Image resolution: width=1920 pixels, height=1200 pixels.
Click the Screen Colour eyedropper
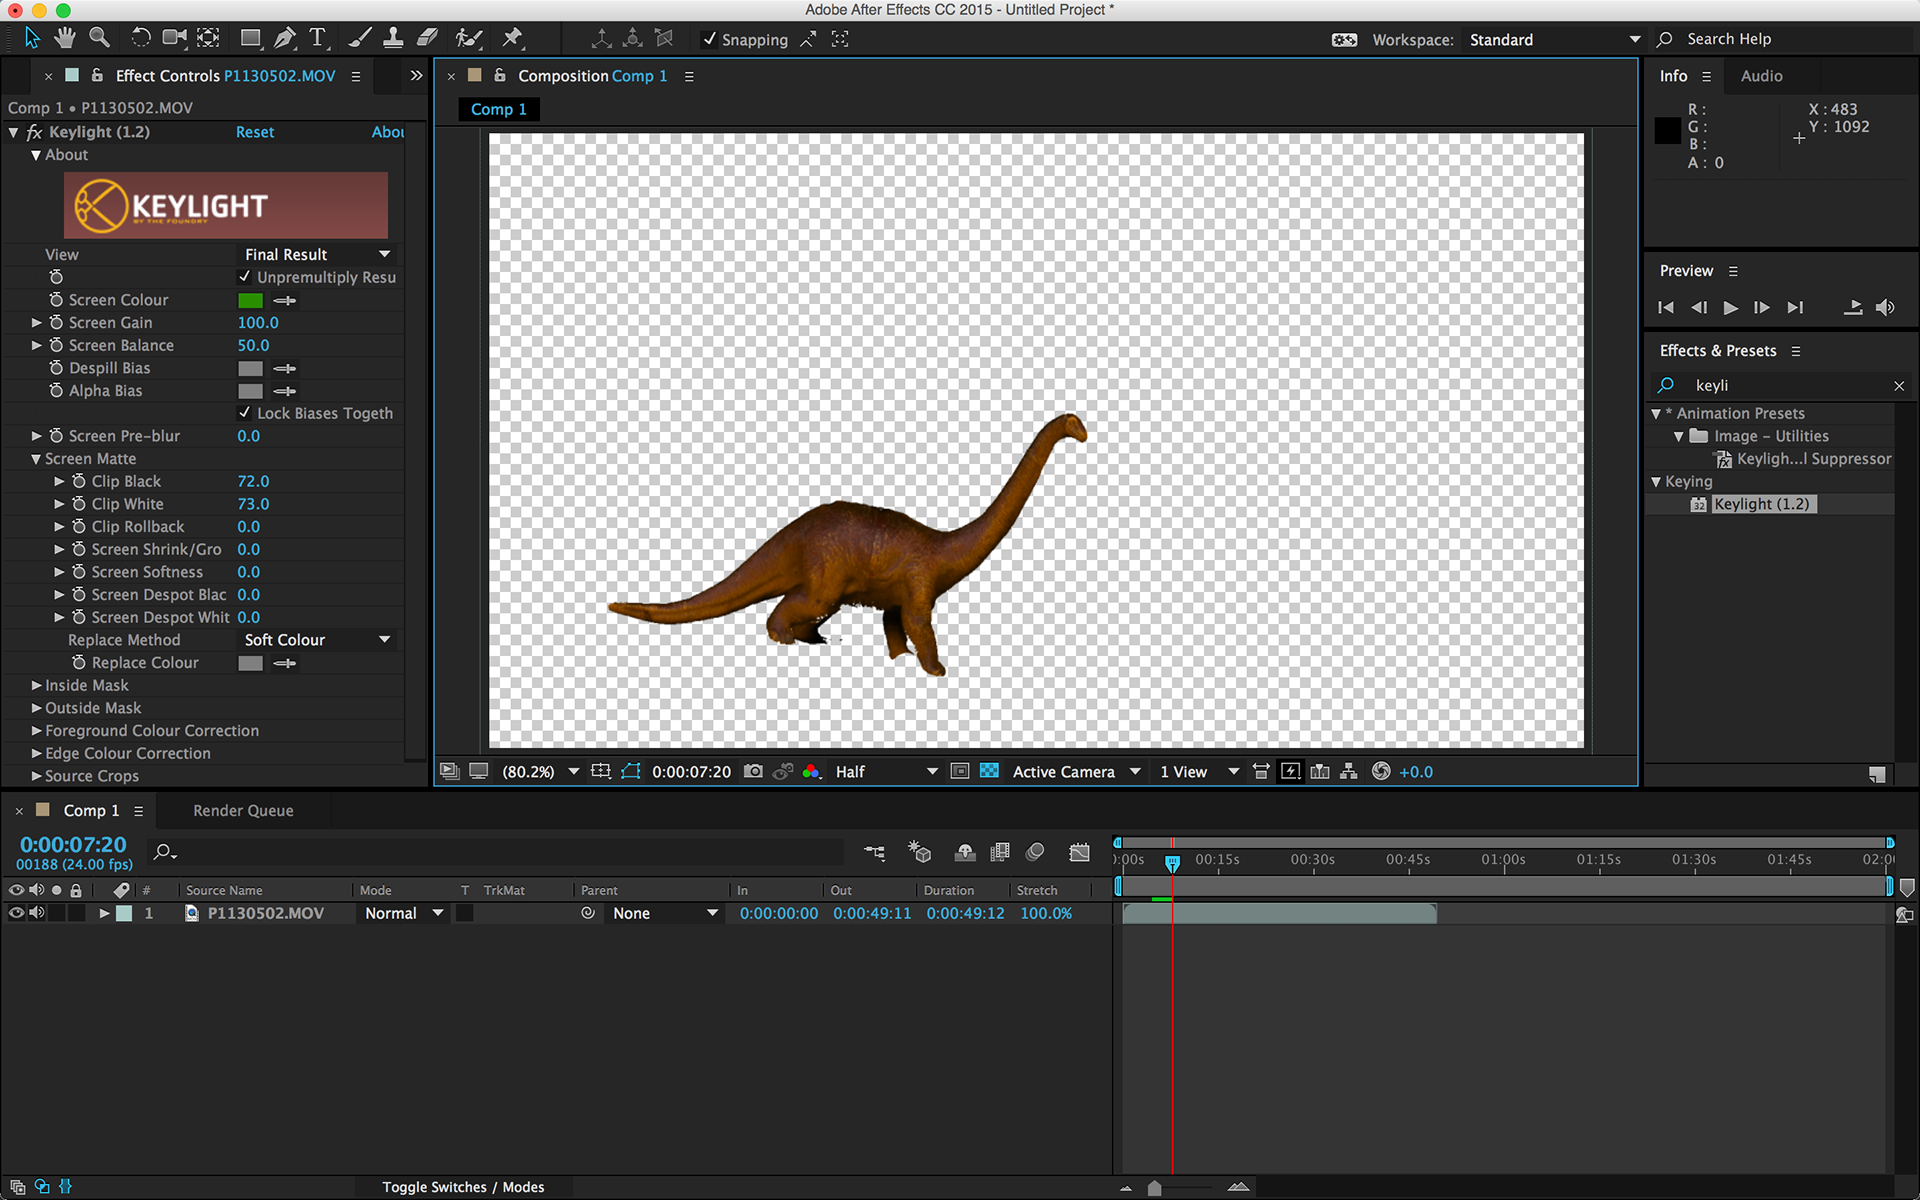pyautogui.click(x=285, y=300)
